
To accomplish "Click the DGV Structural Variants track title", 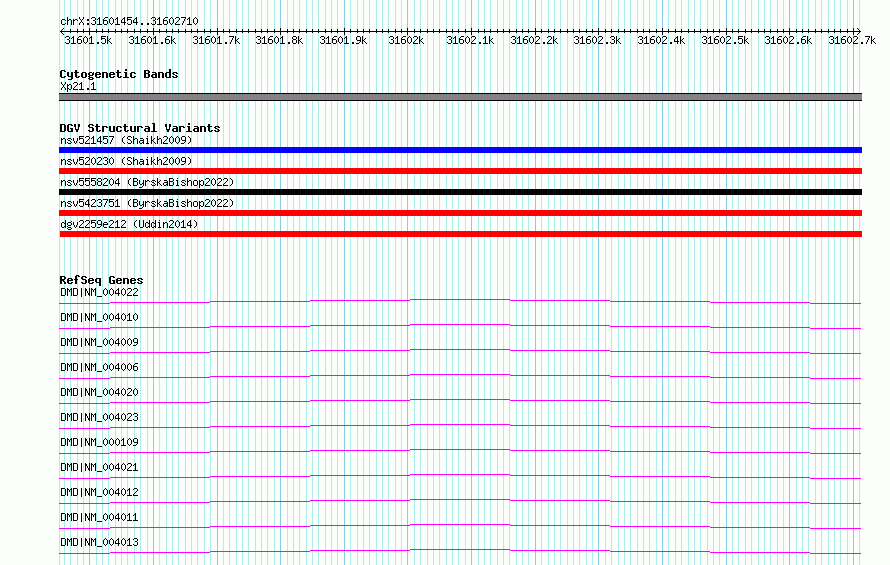I will (140, 128).
